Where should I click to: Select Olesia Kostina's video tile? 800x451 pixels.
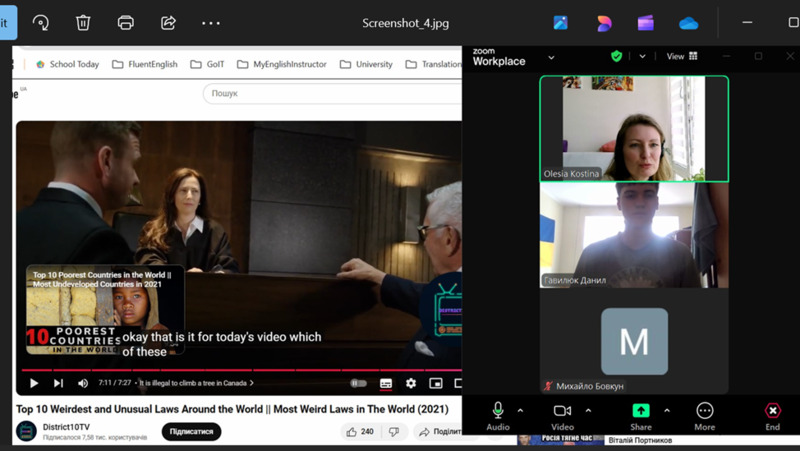[634, 129]
